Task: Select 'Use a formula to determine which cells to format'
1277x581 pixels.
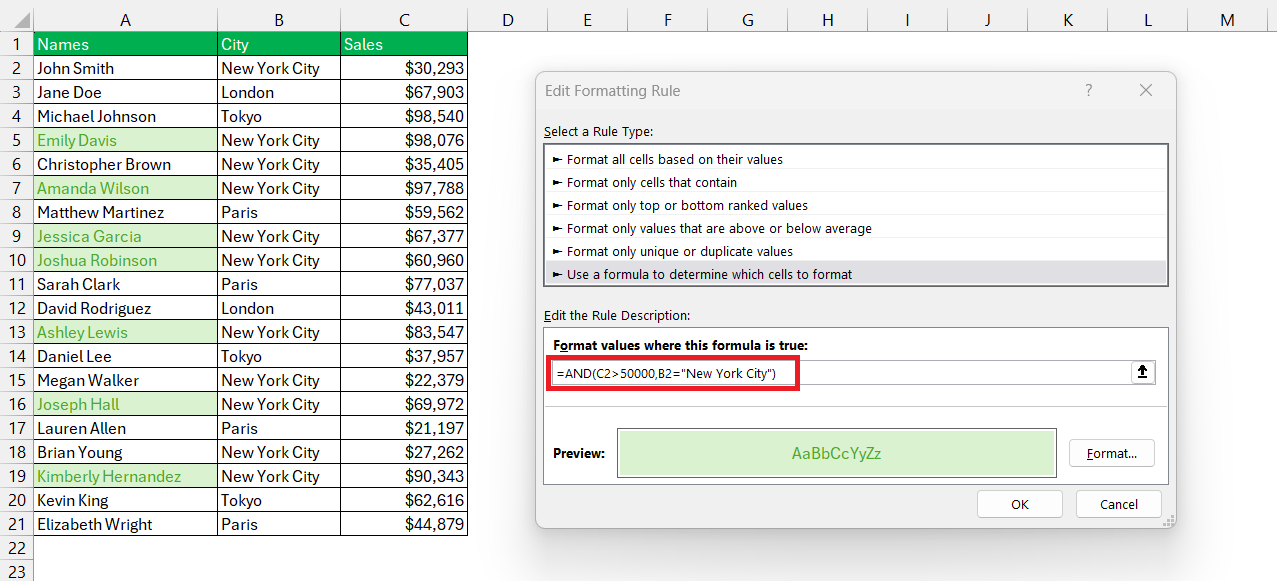Action: click(857, 274)
